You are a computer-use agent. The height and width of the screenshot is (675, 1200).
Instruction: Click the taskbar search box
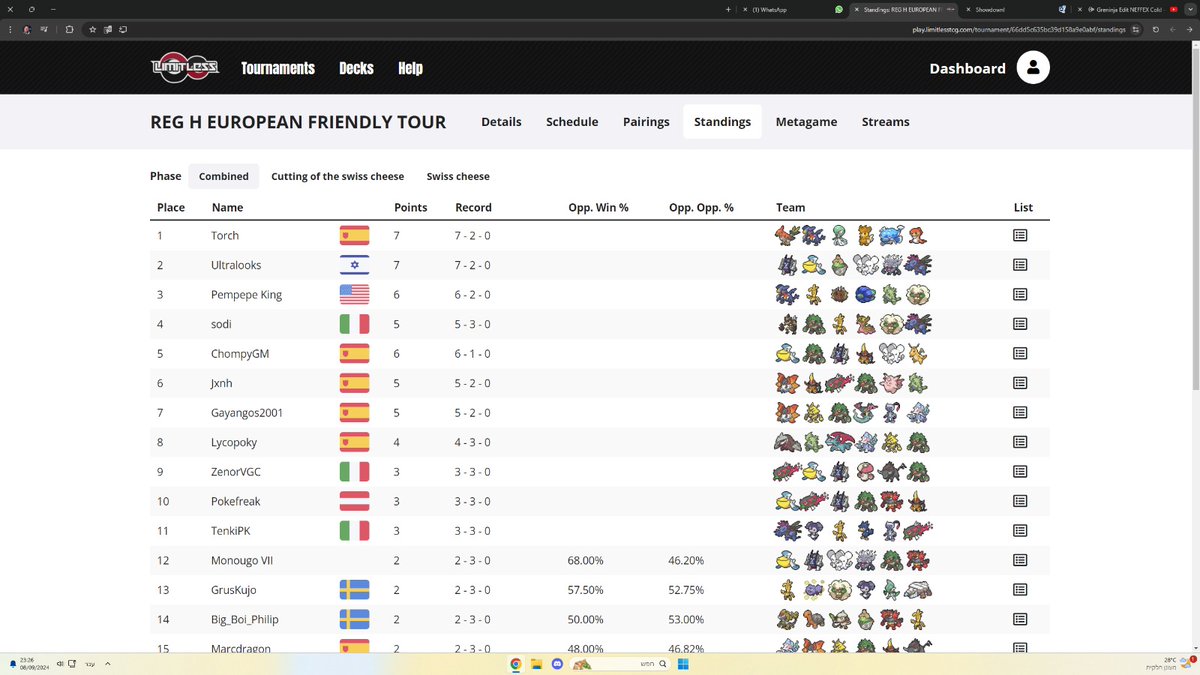click(620, 663)
